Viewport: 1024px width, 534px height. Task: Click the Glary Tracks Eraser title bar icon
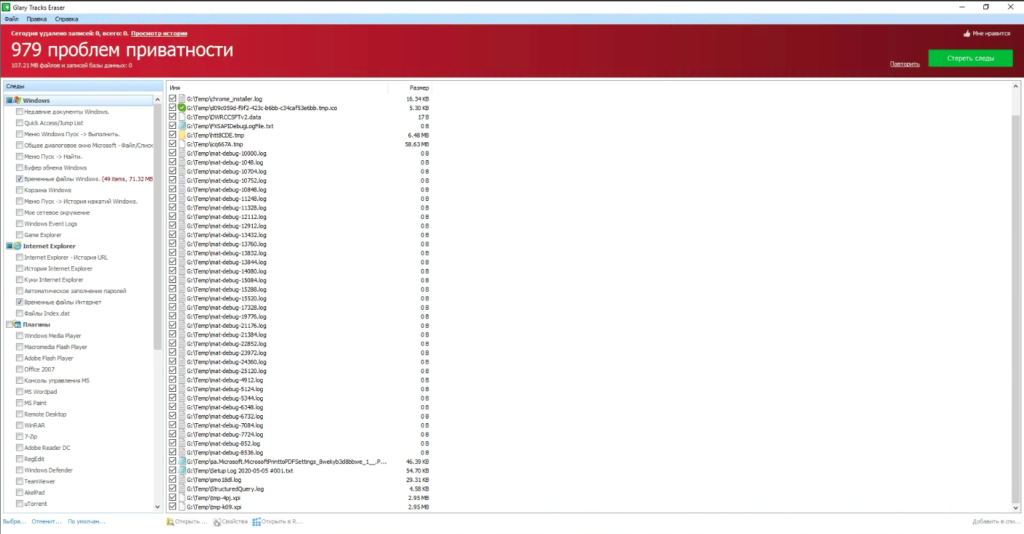[6, 7]
